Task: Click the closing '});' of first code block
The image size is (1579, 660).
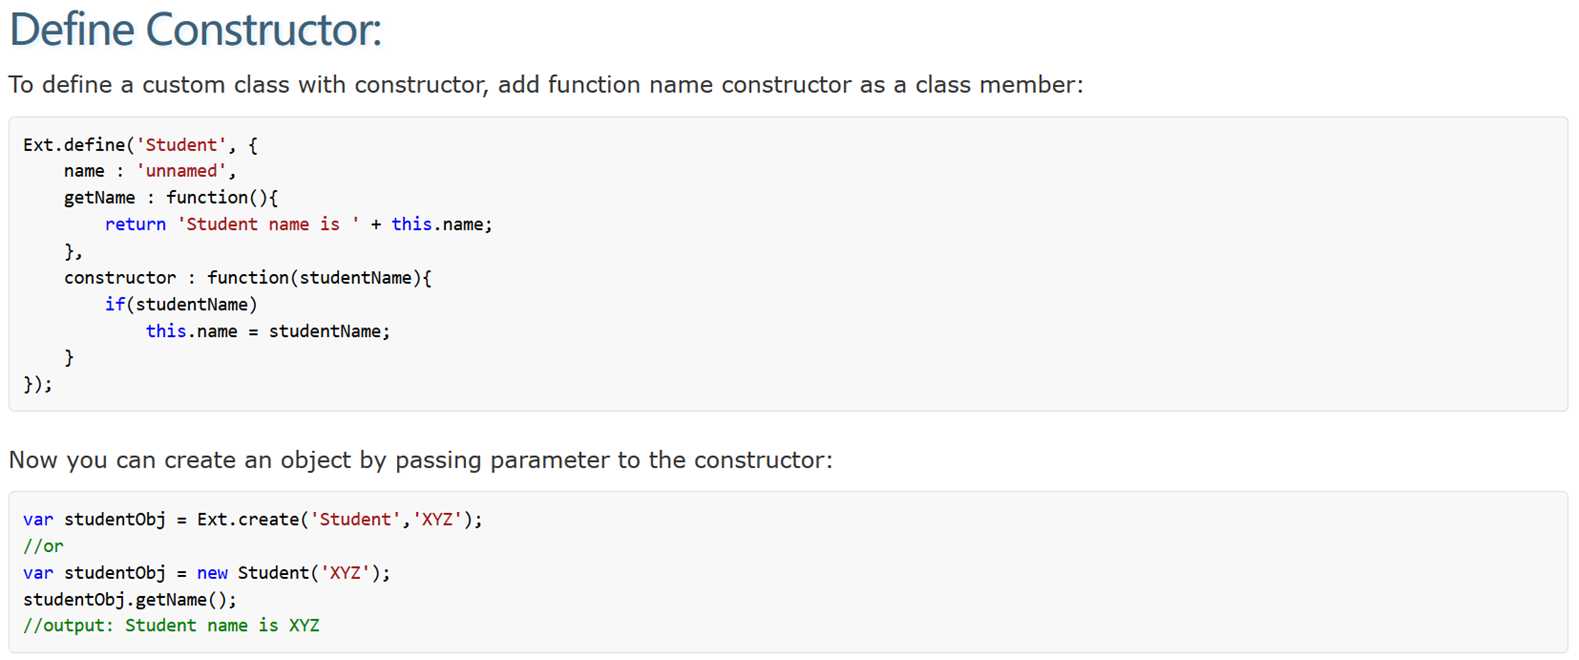Action: pos(38,384)
